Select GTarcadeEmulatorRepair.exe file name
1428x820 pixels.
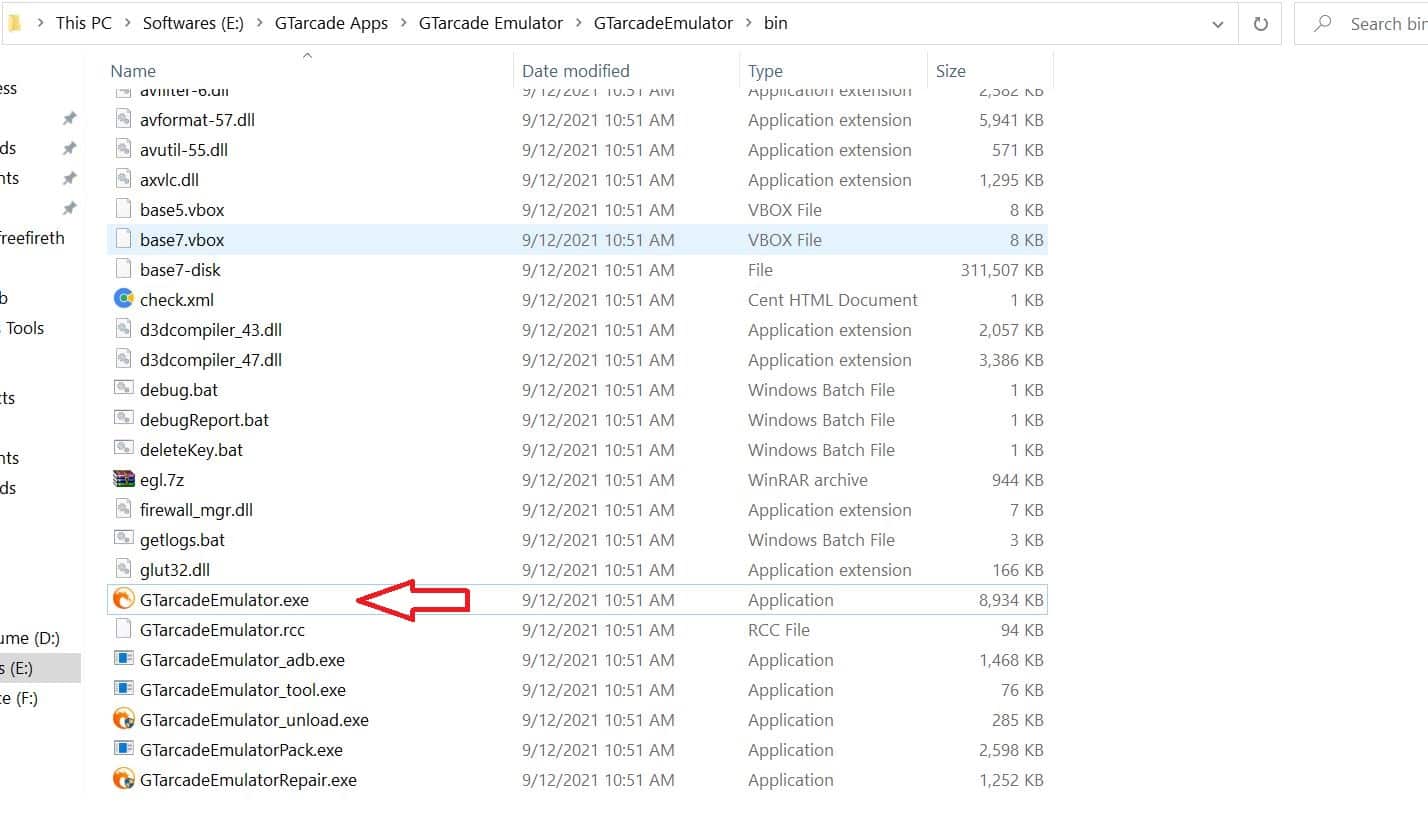pos(248,780)
